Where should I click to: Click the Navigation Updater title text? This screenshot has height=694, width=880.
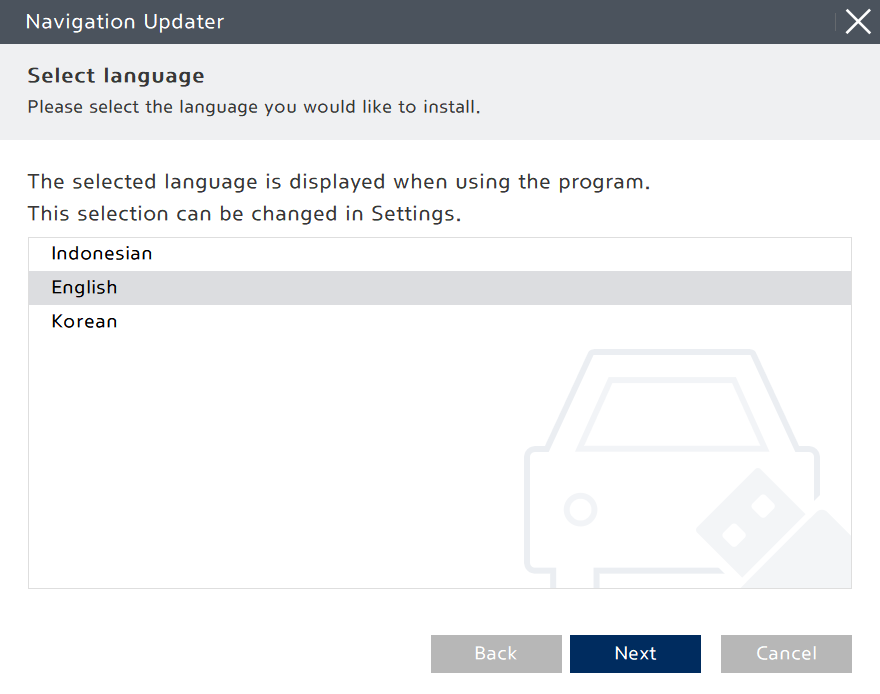[125, 22]
